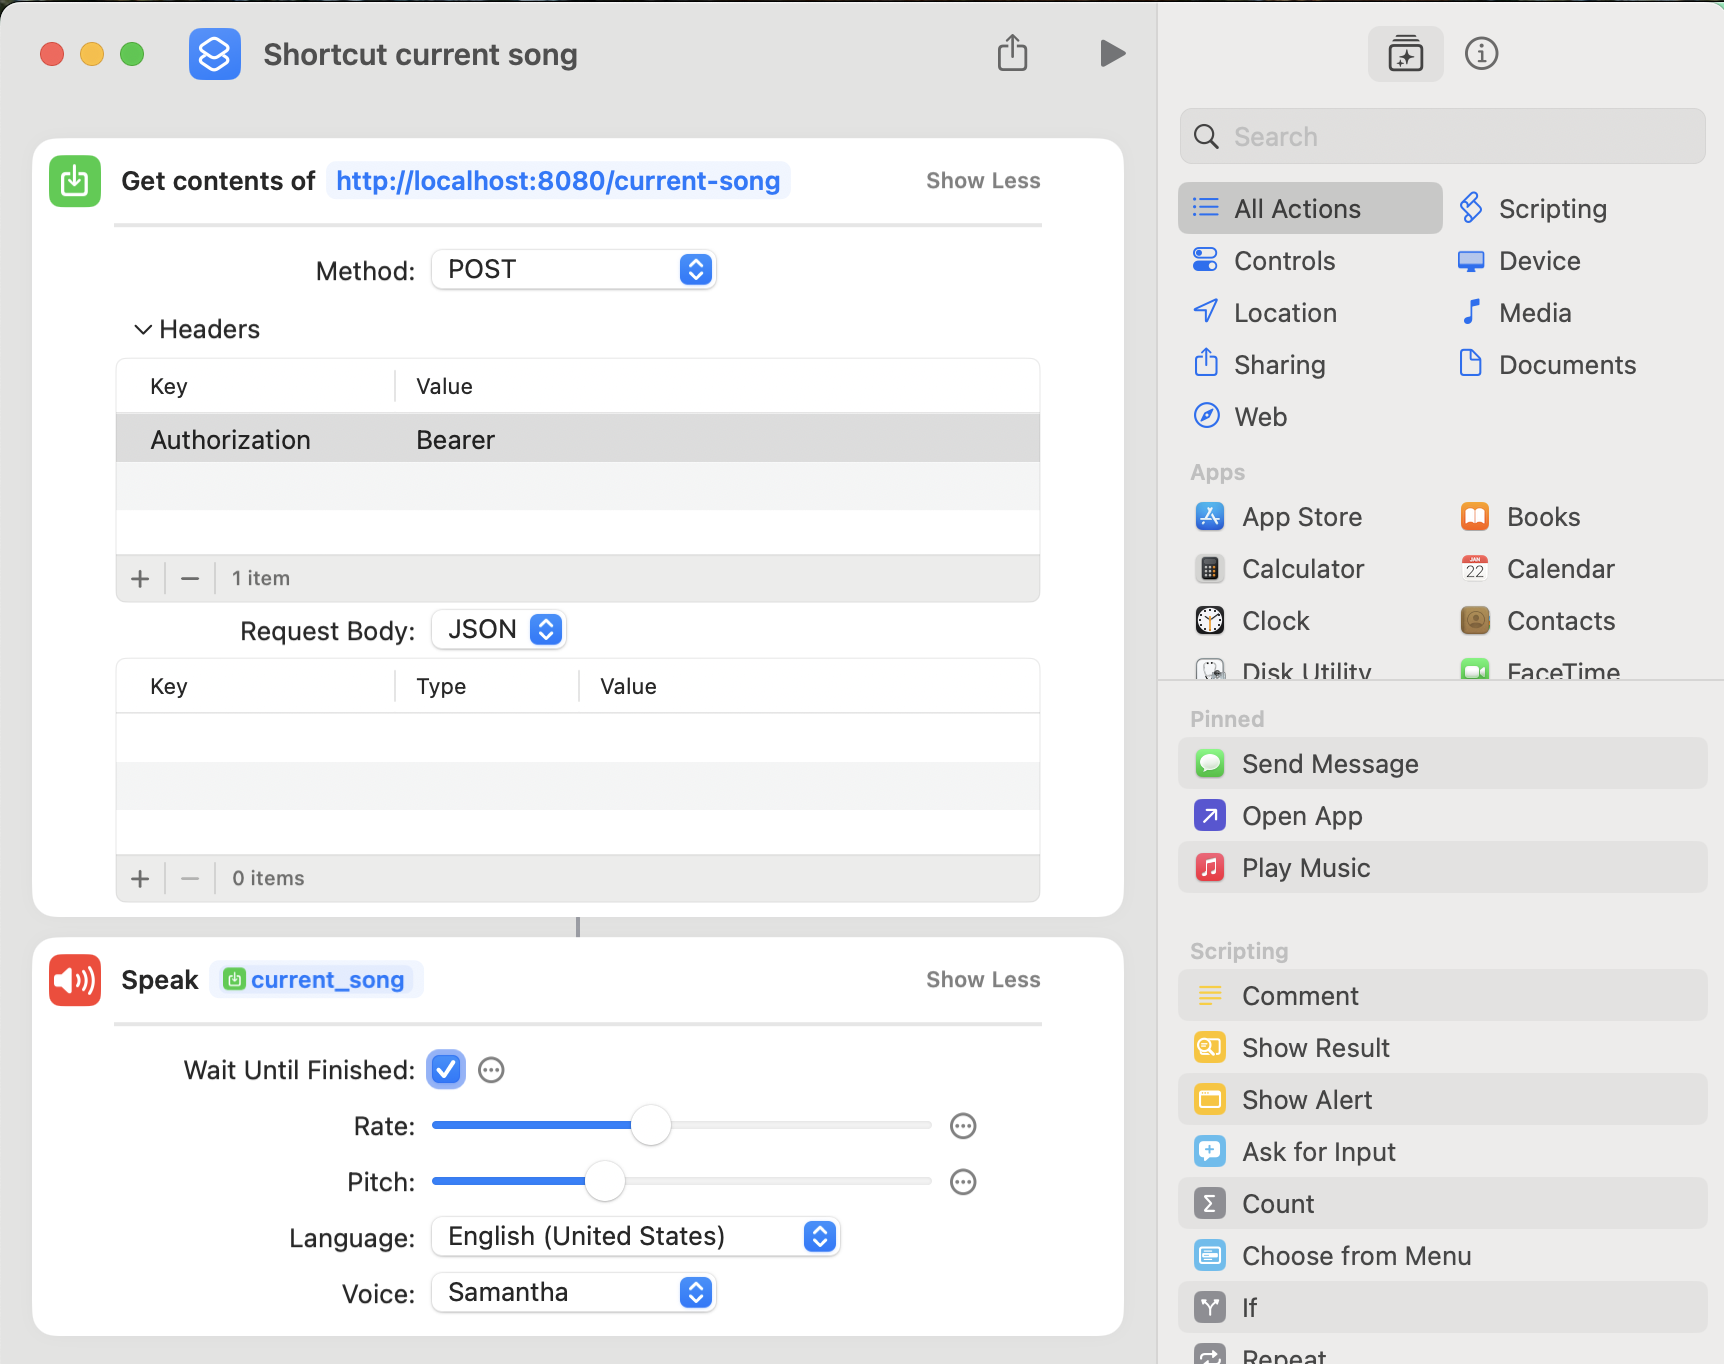The image size is (1724, 1364).
Task: Open shortcut details info icon
Action: 1481,54
